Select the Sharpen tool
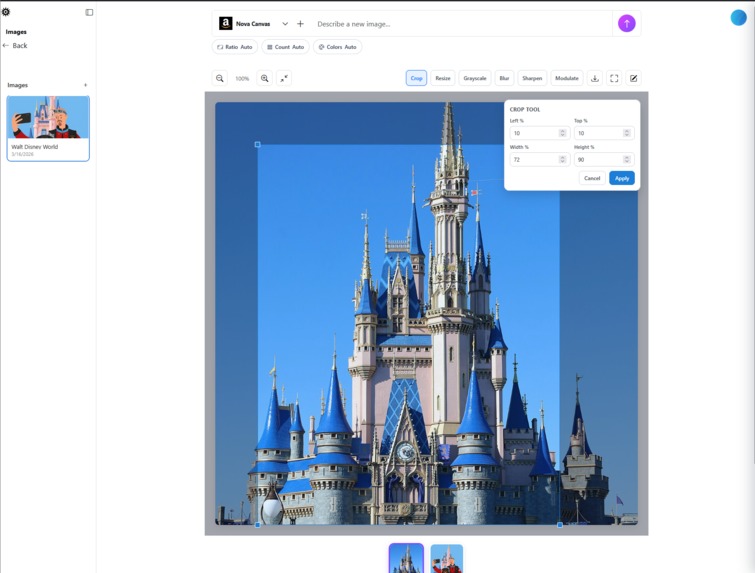Image resolution: width=755 pixels, height=573 pixels. [532, 78]
